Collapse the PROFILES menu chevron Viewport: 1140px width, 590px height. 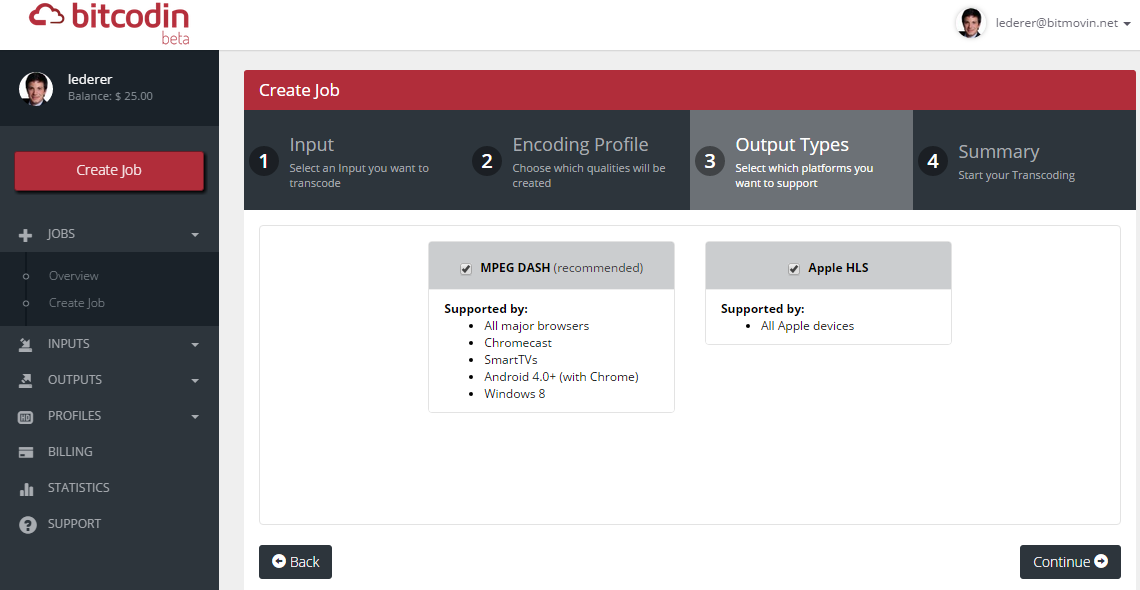pos(196,415)
